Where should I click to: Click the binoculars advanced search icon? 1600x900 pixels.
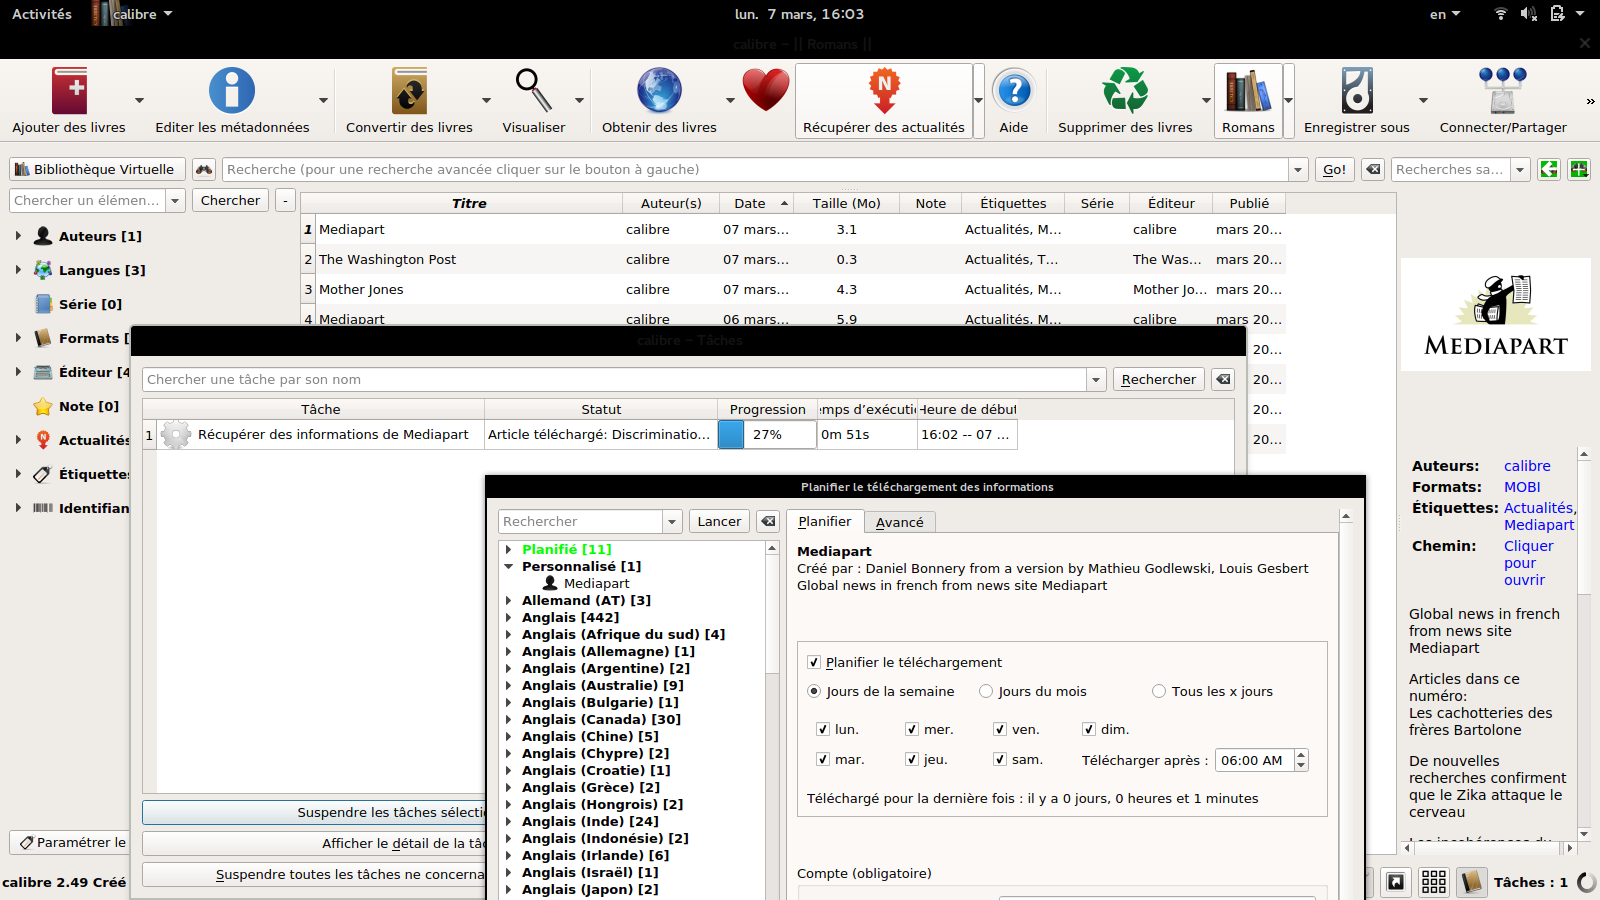click(x=204, y=170)
